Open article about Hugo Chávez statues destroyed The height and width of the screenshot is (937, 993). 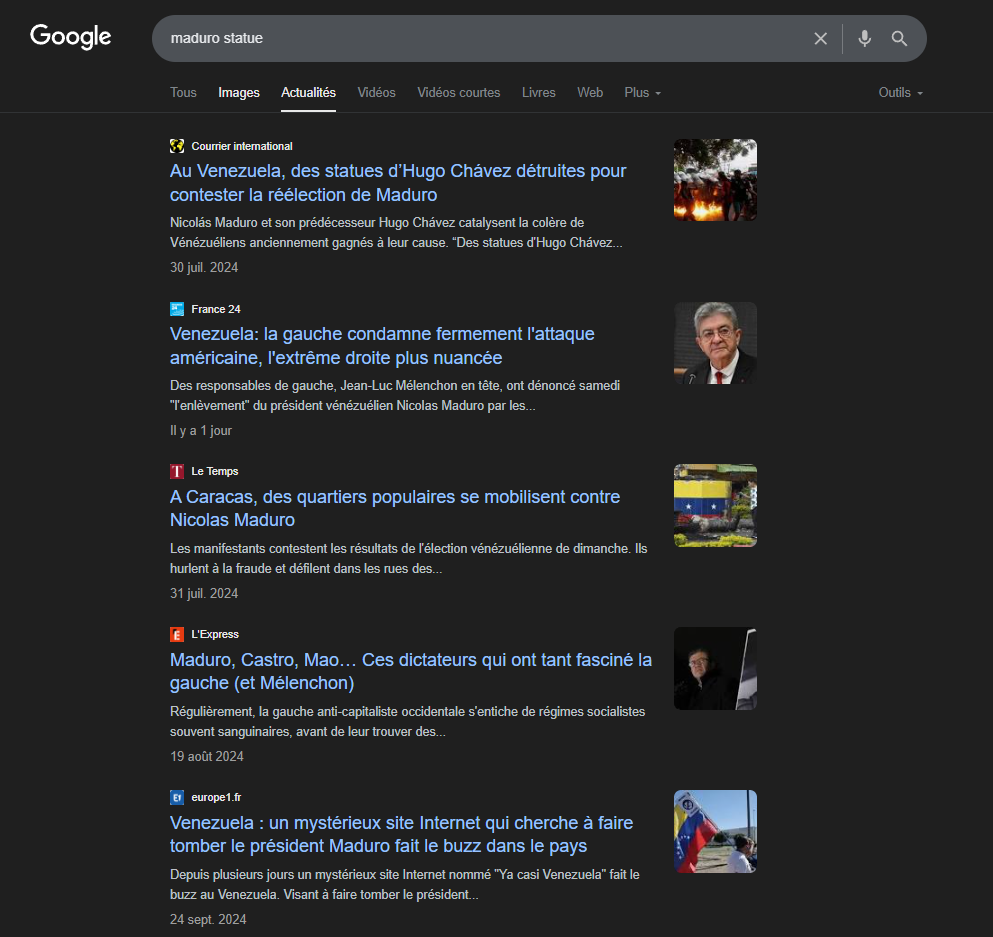[398, 183]
